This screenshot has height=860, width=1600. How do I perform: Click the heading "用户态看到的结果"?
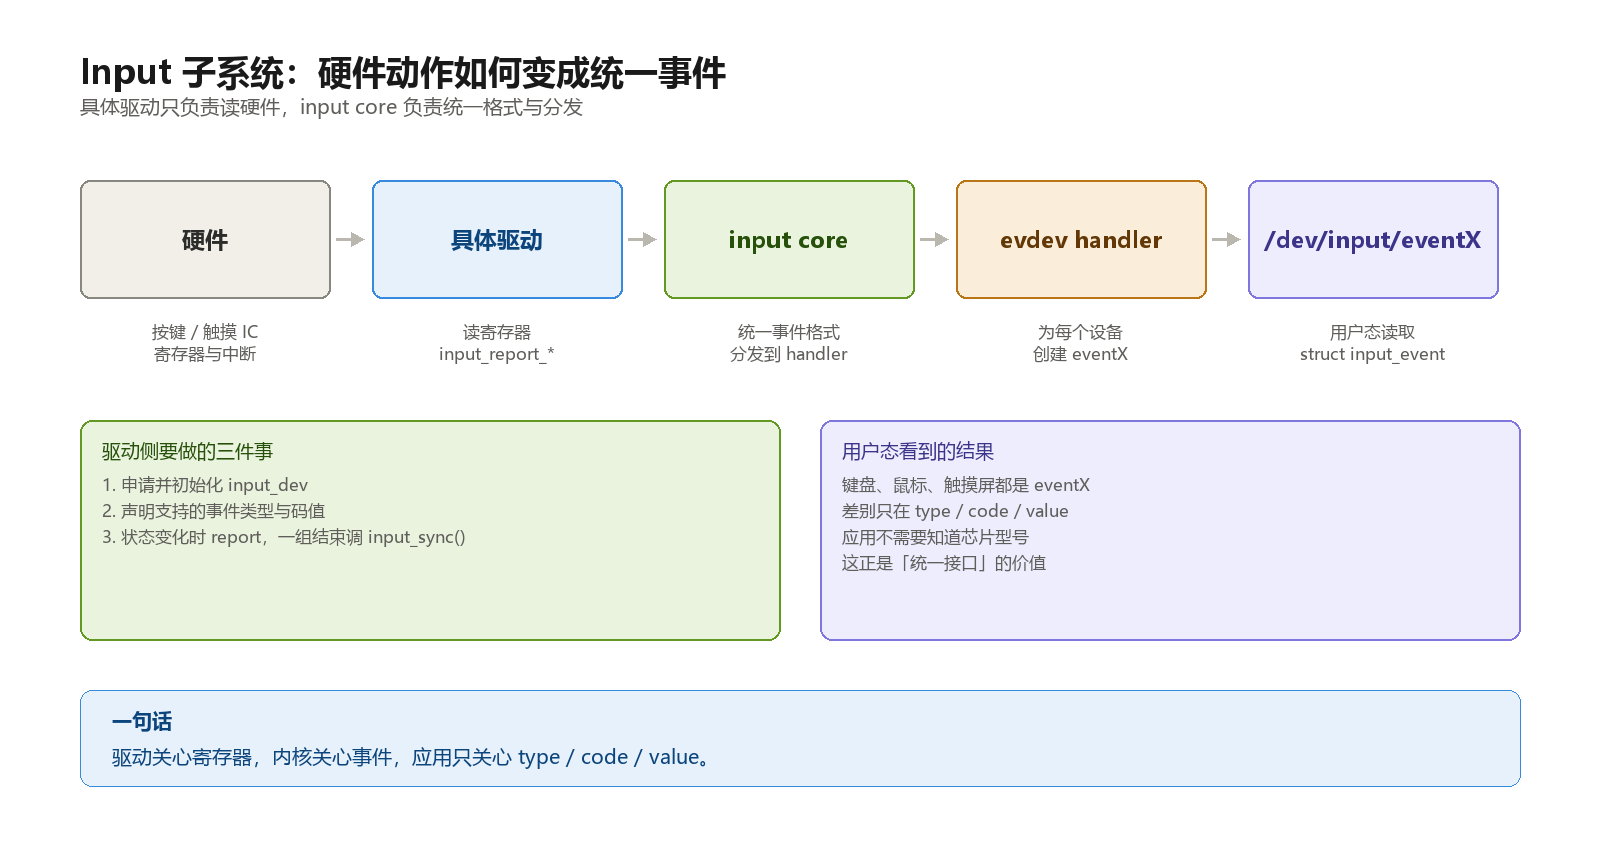coord(918,452)
